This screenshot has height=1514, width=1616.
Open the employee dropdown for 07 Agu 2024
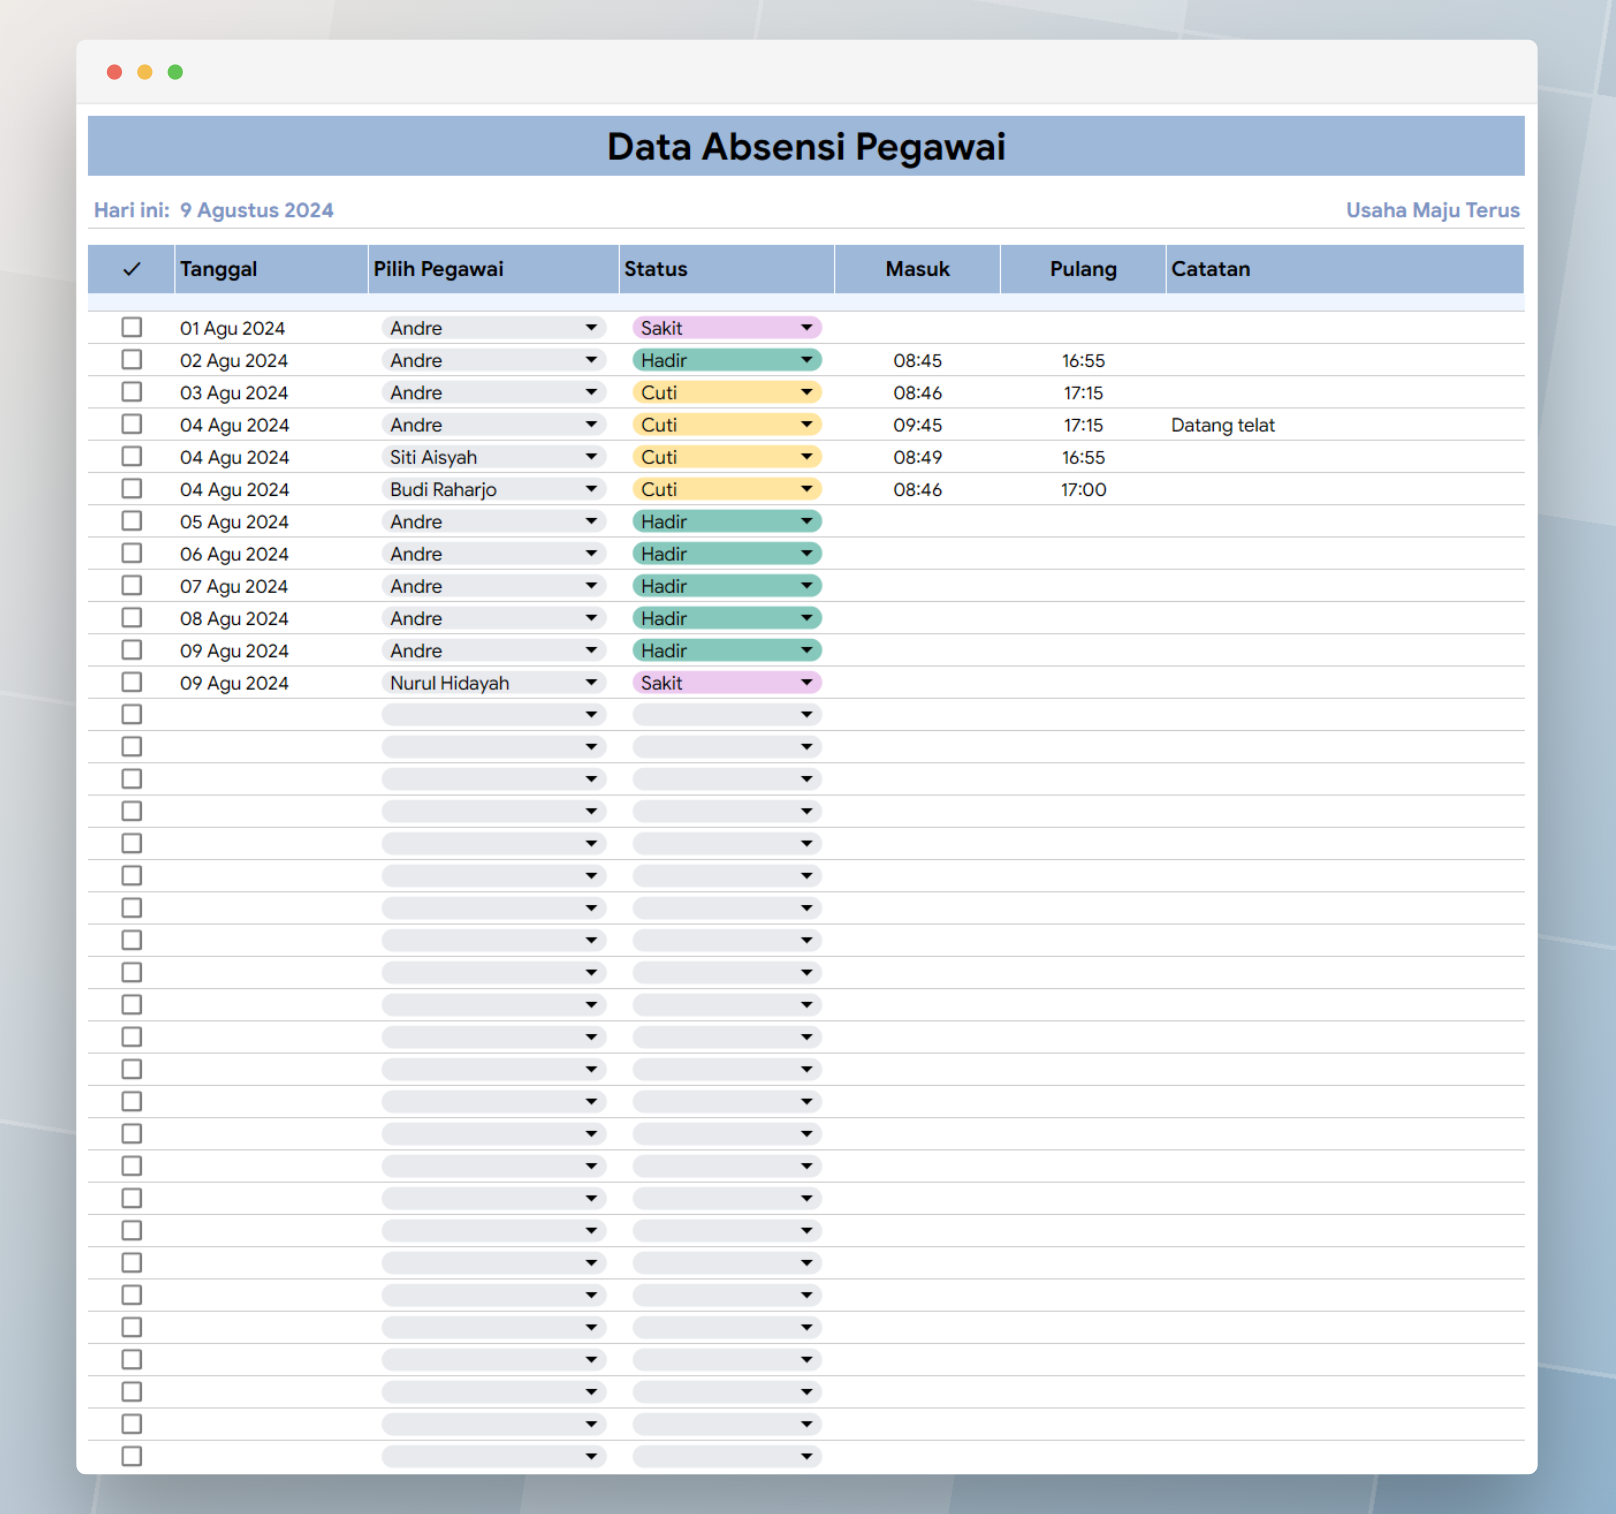click(494, 586)
